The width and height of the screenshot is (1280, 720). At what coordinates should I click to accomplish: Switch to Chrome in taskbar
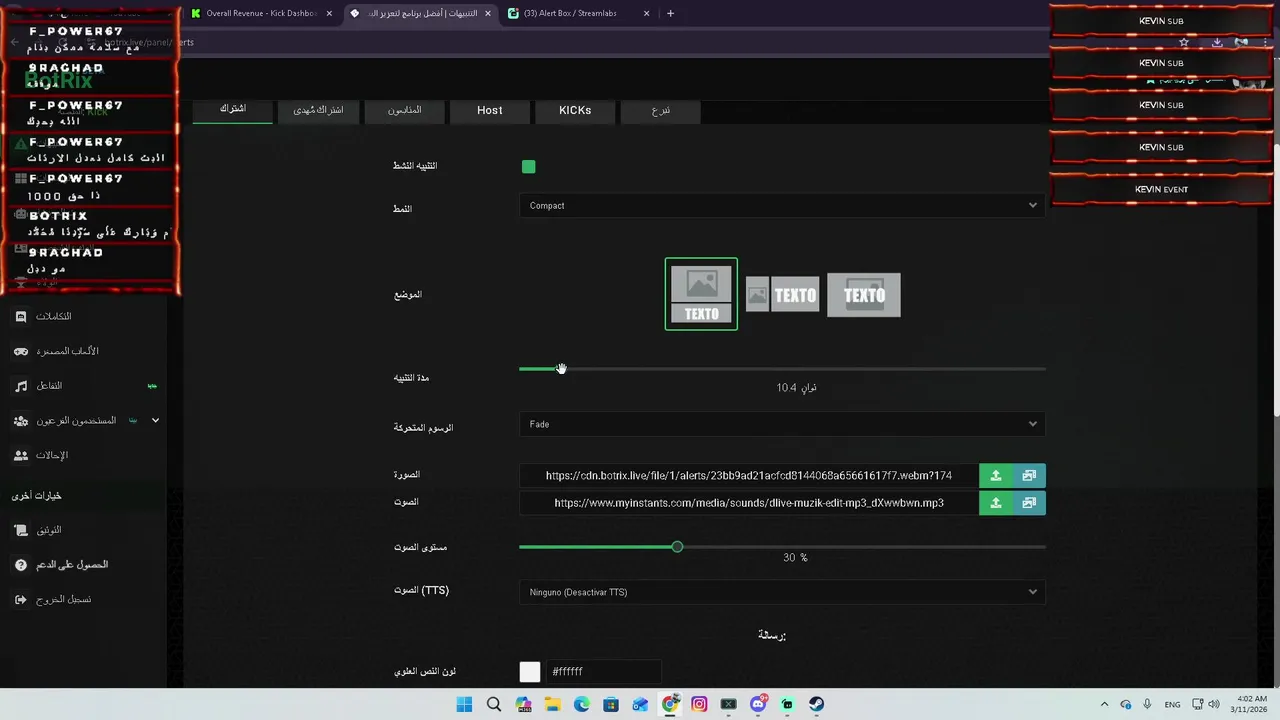click(x=670, y=705)
